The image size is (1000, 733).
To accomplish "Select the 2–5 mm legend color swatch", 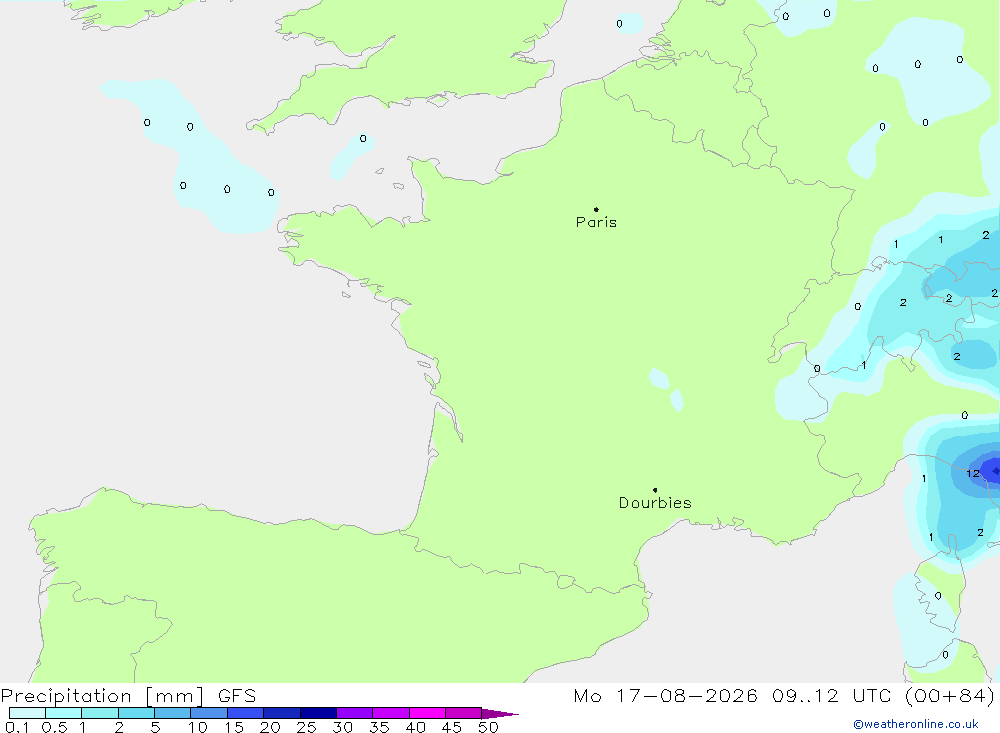I will (x=136, y=713).
